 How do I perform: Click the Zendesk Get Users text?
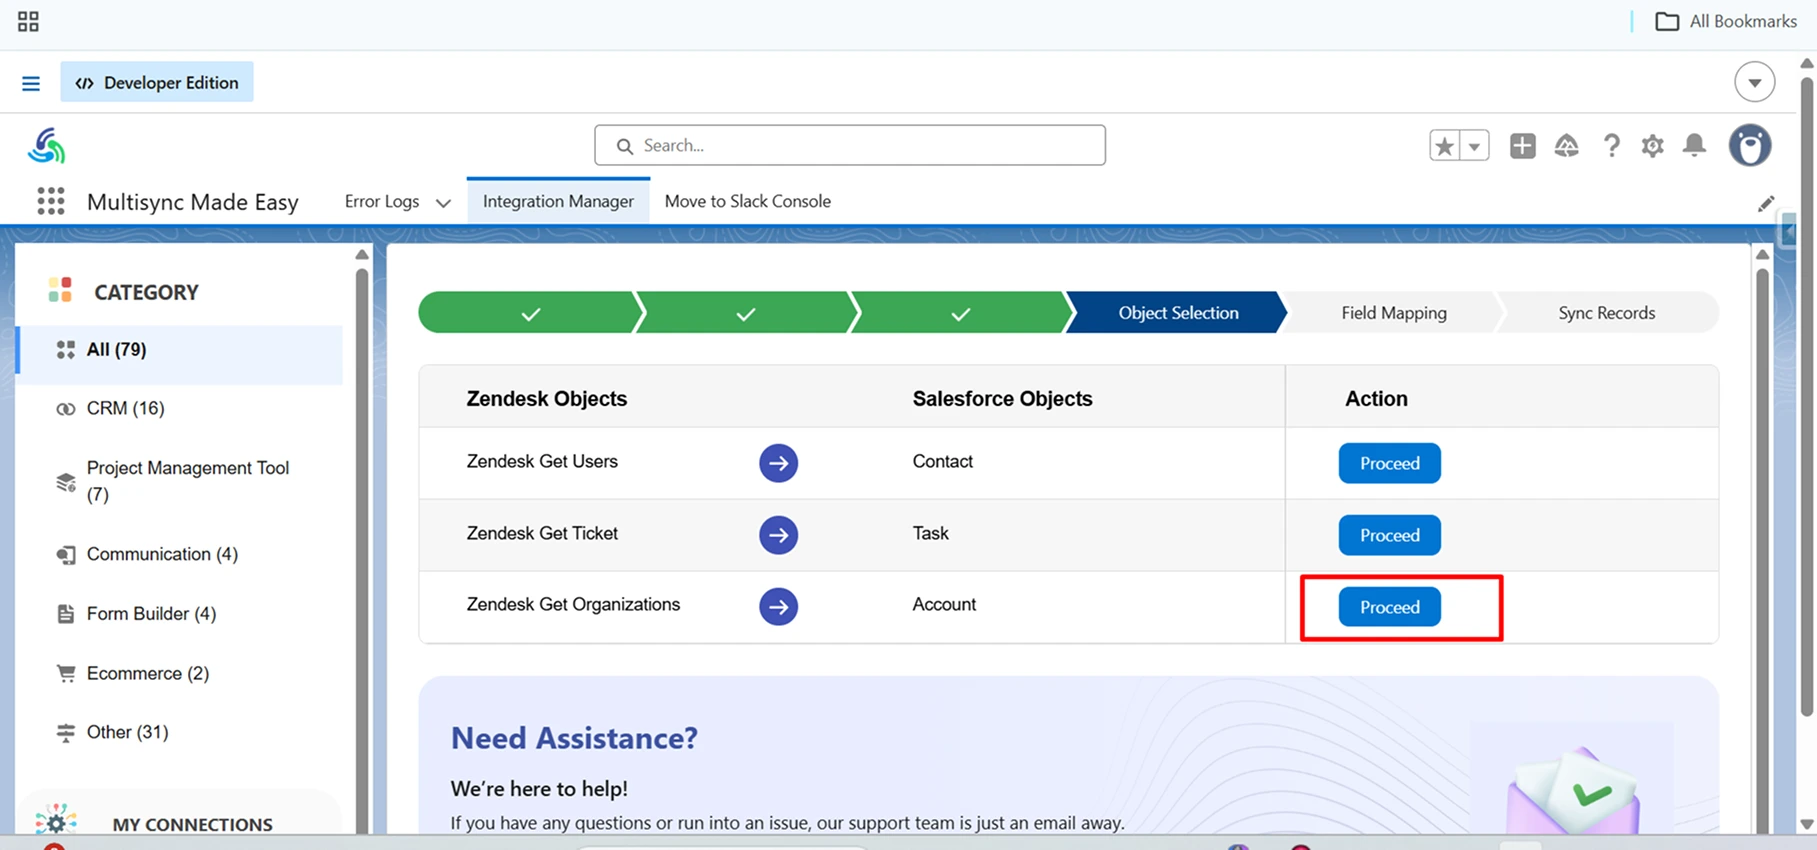pos(542,462)
